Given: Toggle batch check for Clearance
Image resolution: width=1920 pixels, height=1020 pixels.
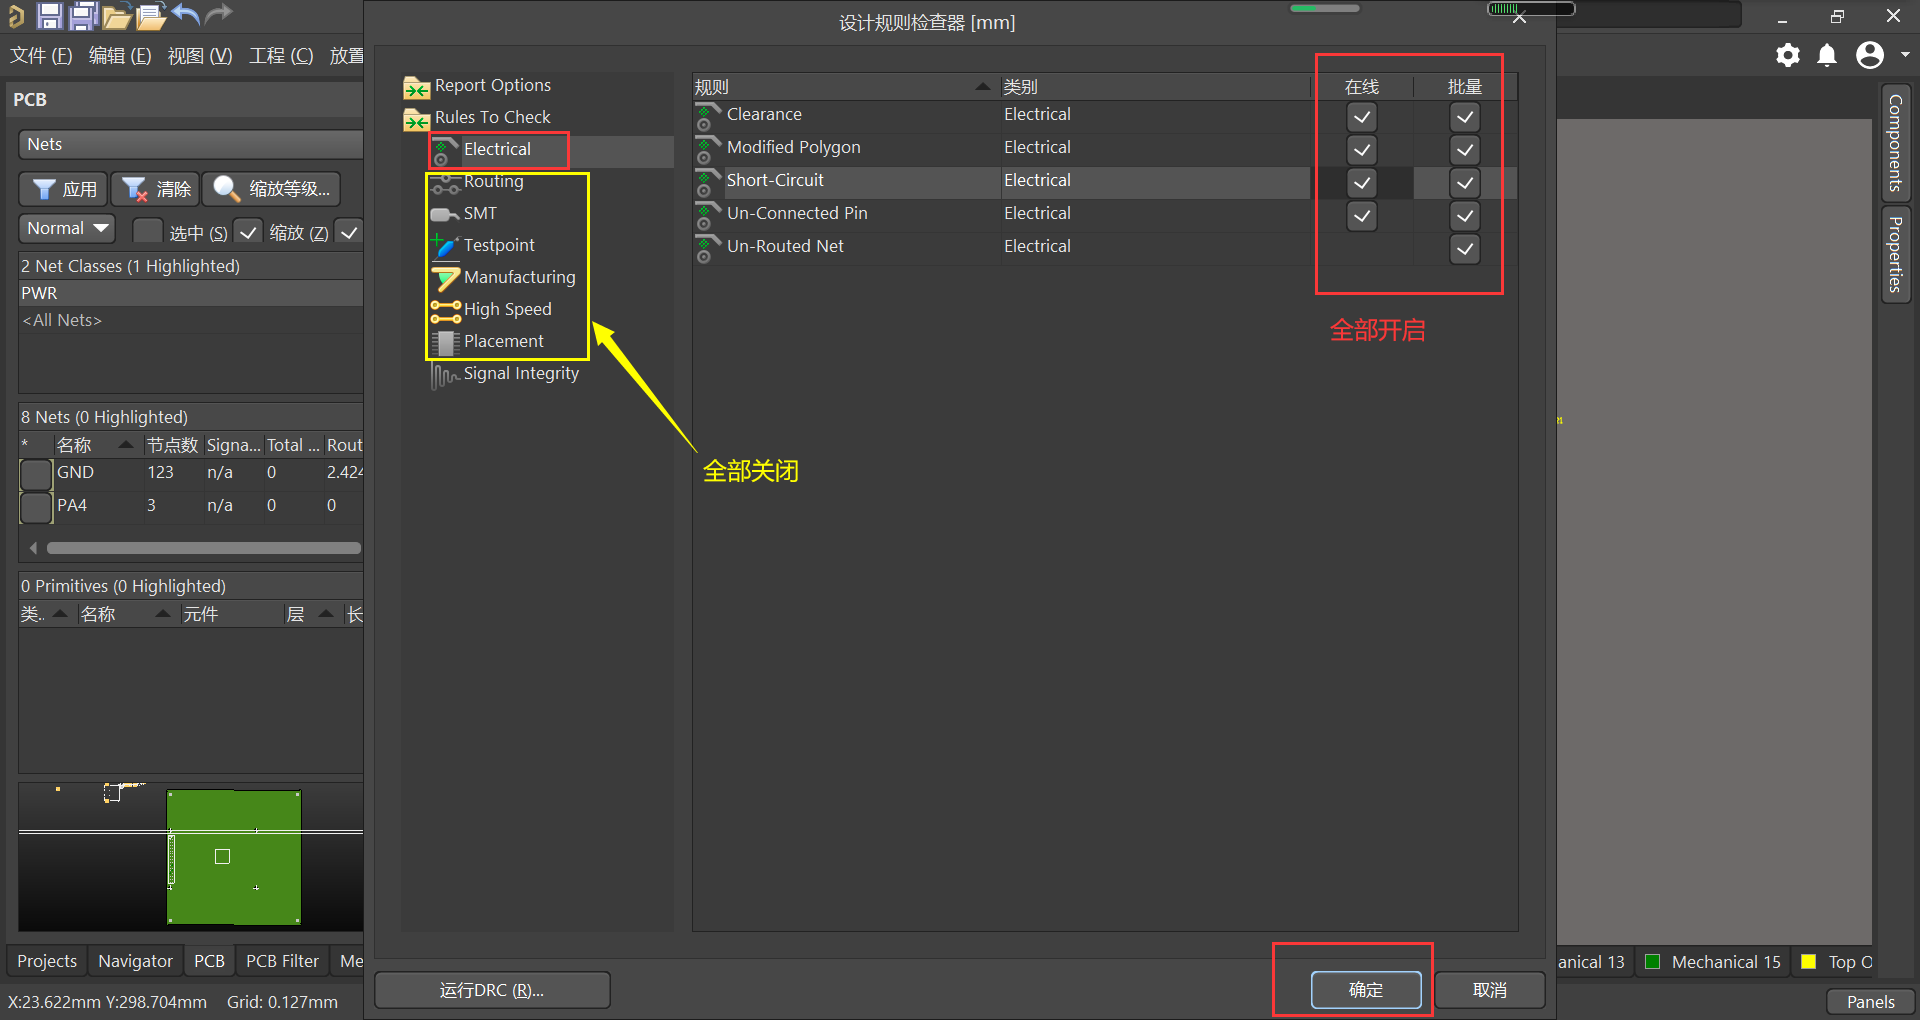Looking at the screenshot, I should [1465, 117].
